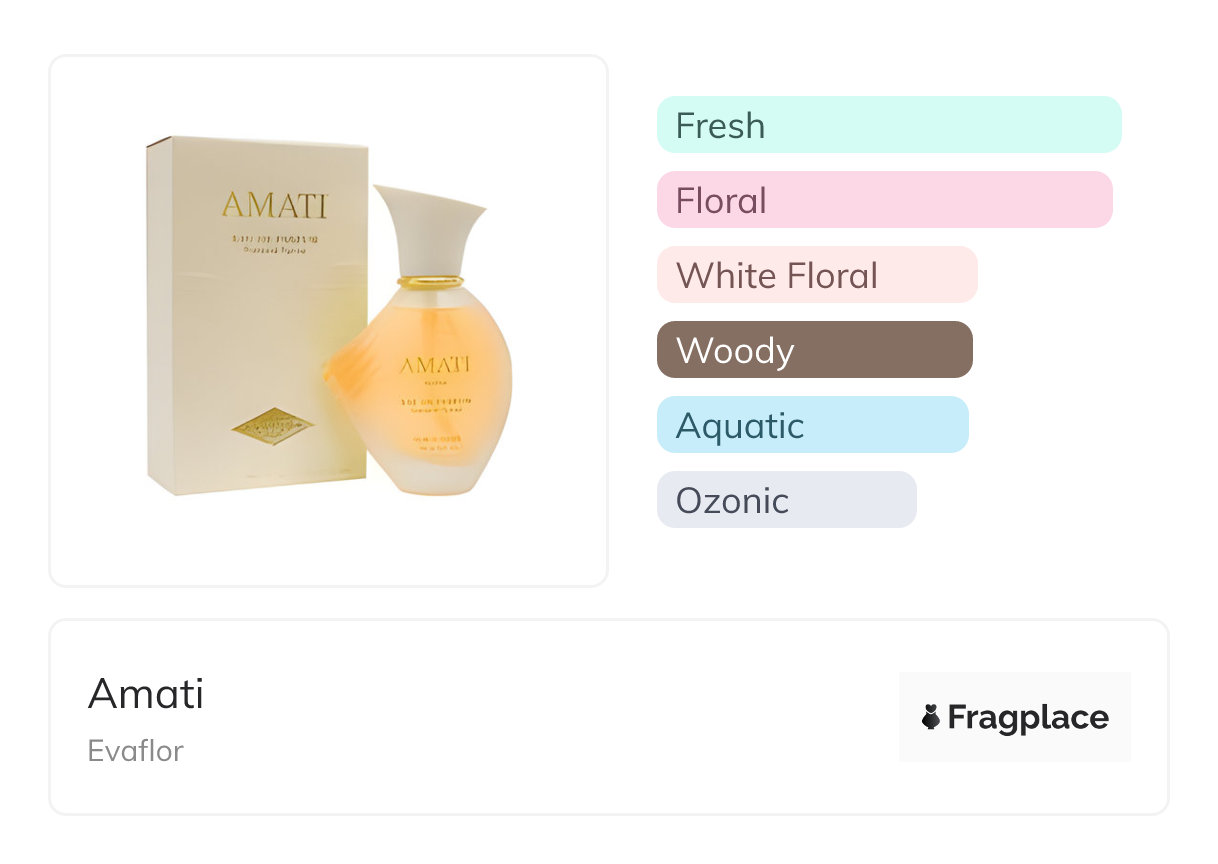Click the gold ring on bottle neck

coord(430,282)
